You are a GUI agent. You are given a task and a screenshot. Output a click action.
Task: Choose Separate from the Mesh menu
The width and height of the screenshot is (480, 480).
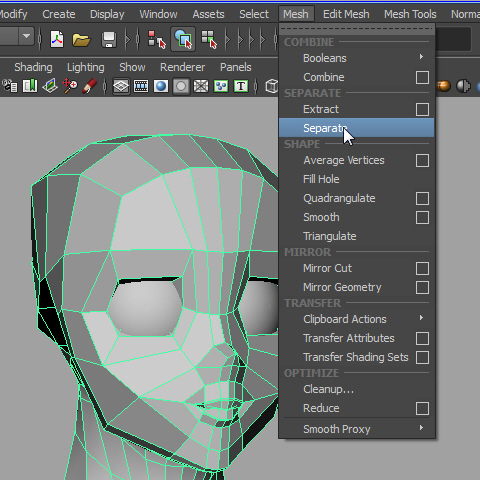pos(357,128)
